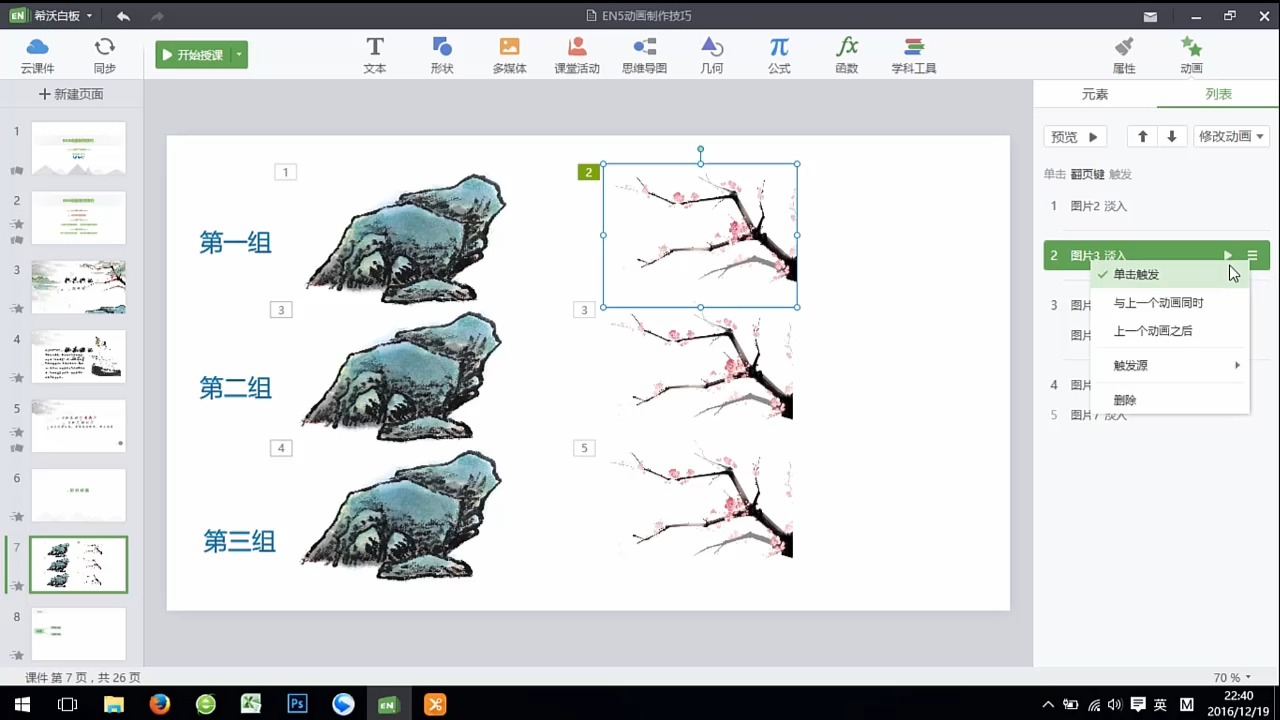Open the 多媒体 multimedia tool

point(510,55)
